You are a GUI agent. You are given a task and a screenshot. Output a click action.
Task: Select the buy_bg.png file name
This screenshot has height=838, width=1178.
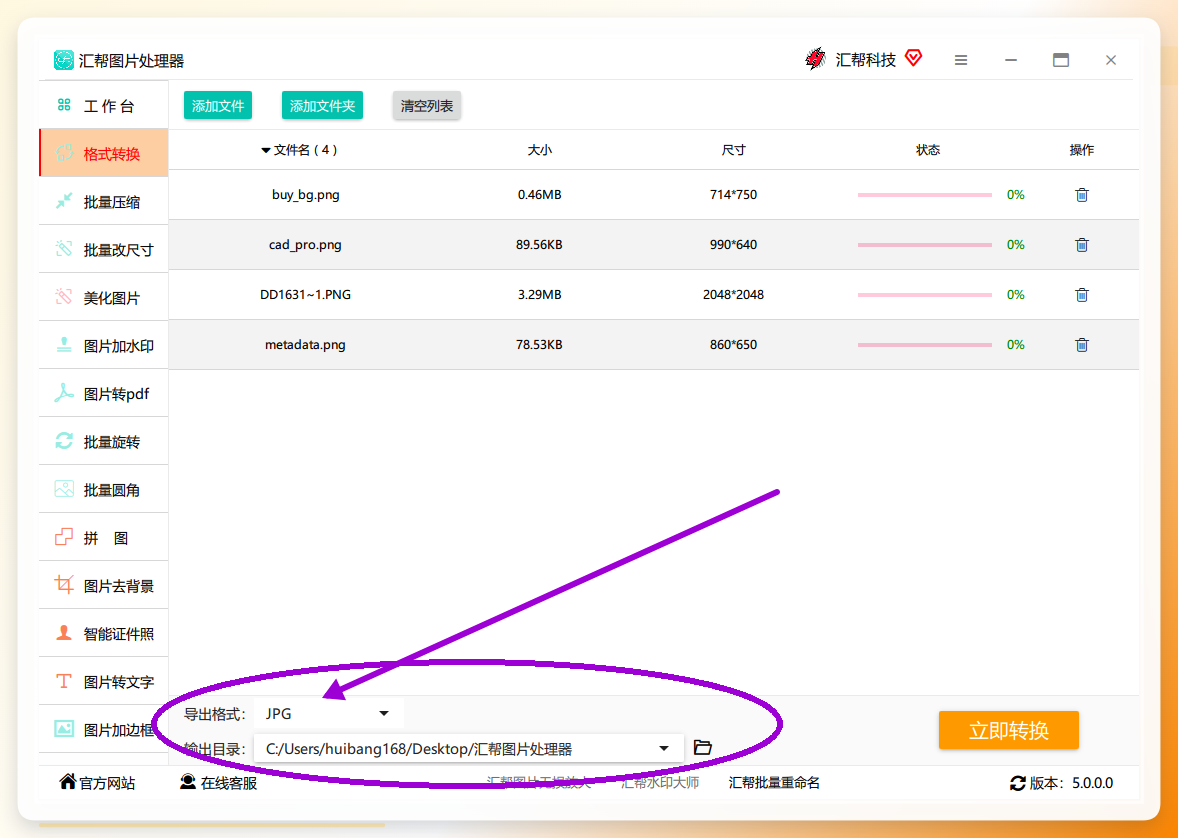point(306,195)
